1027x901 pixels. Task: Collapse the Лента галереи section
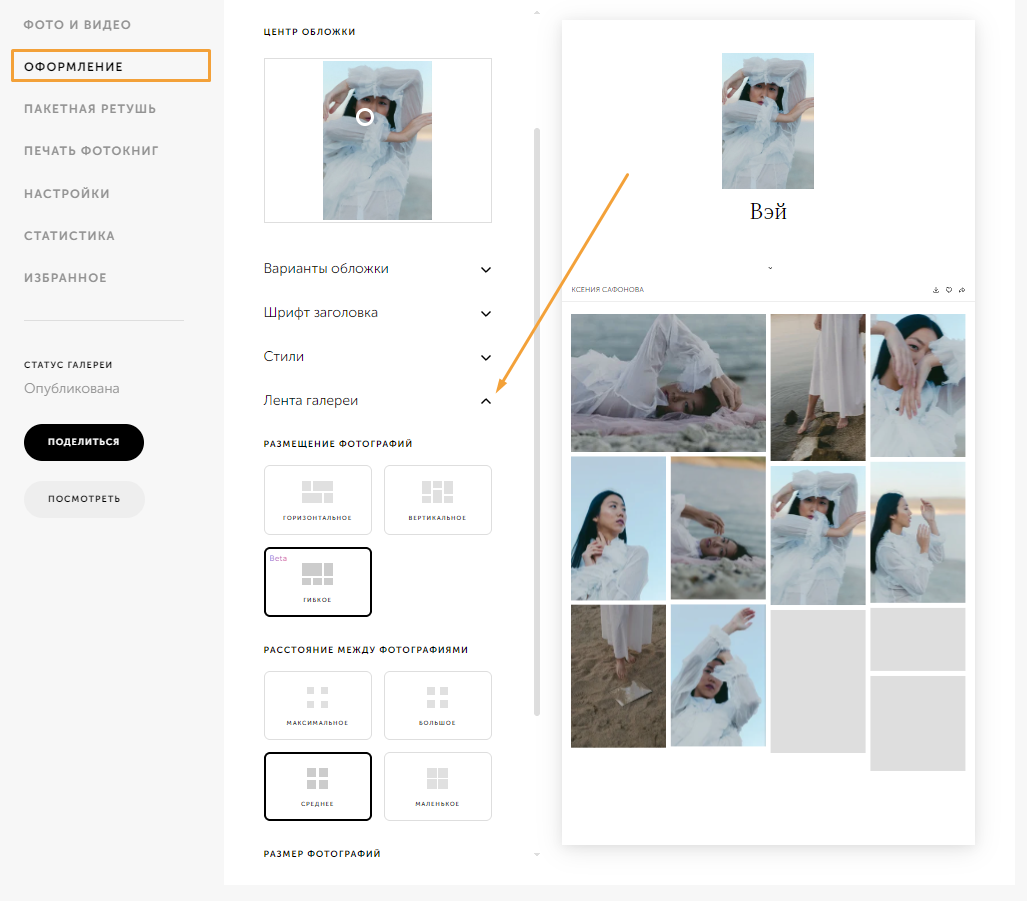click(x=377, y=401)
